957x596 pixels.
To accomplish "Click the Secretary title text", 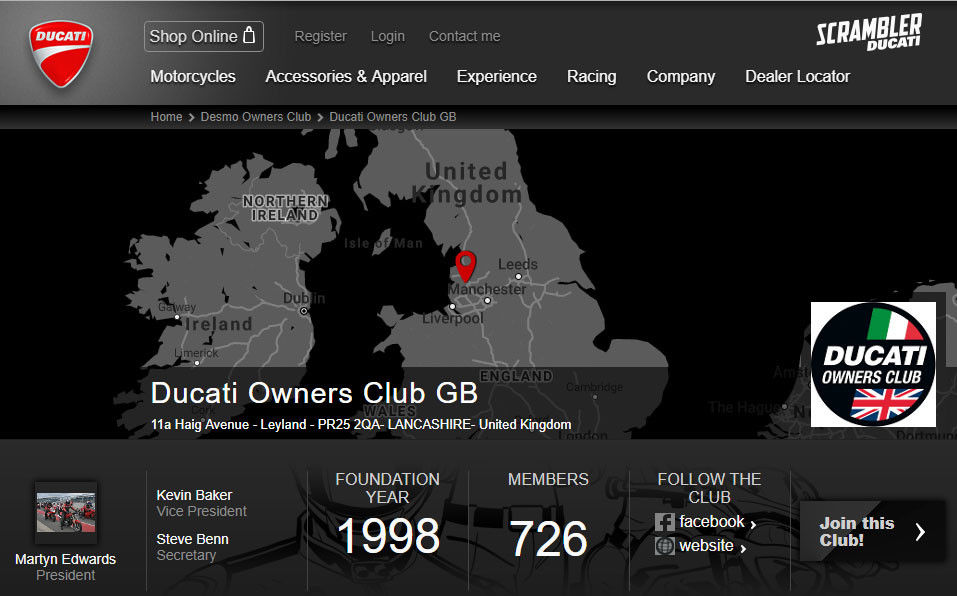I will [186, 555].
